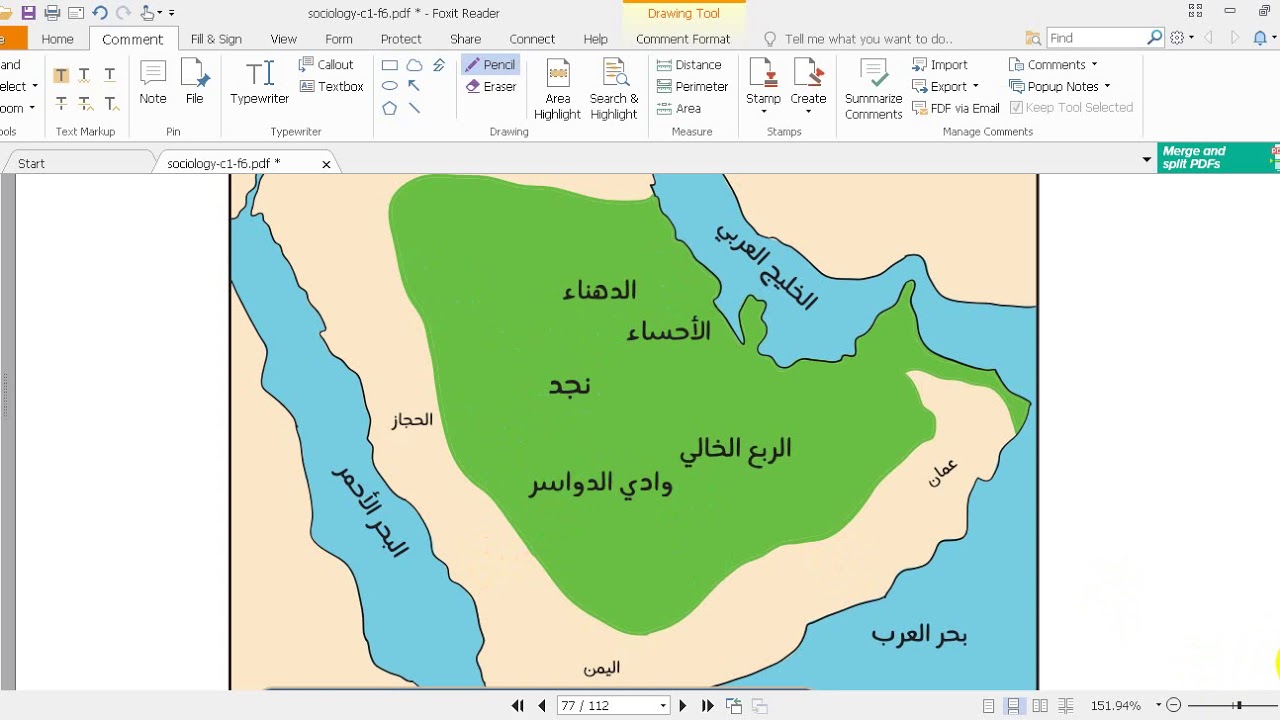Select the Perimeter measure tool
The width and height of the screenshot is (1280, 720).
[x=692, y=87]
